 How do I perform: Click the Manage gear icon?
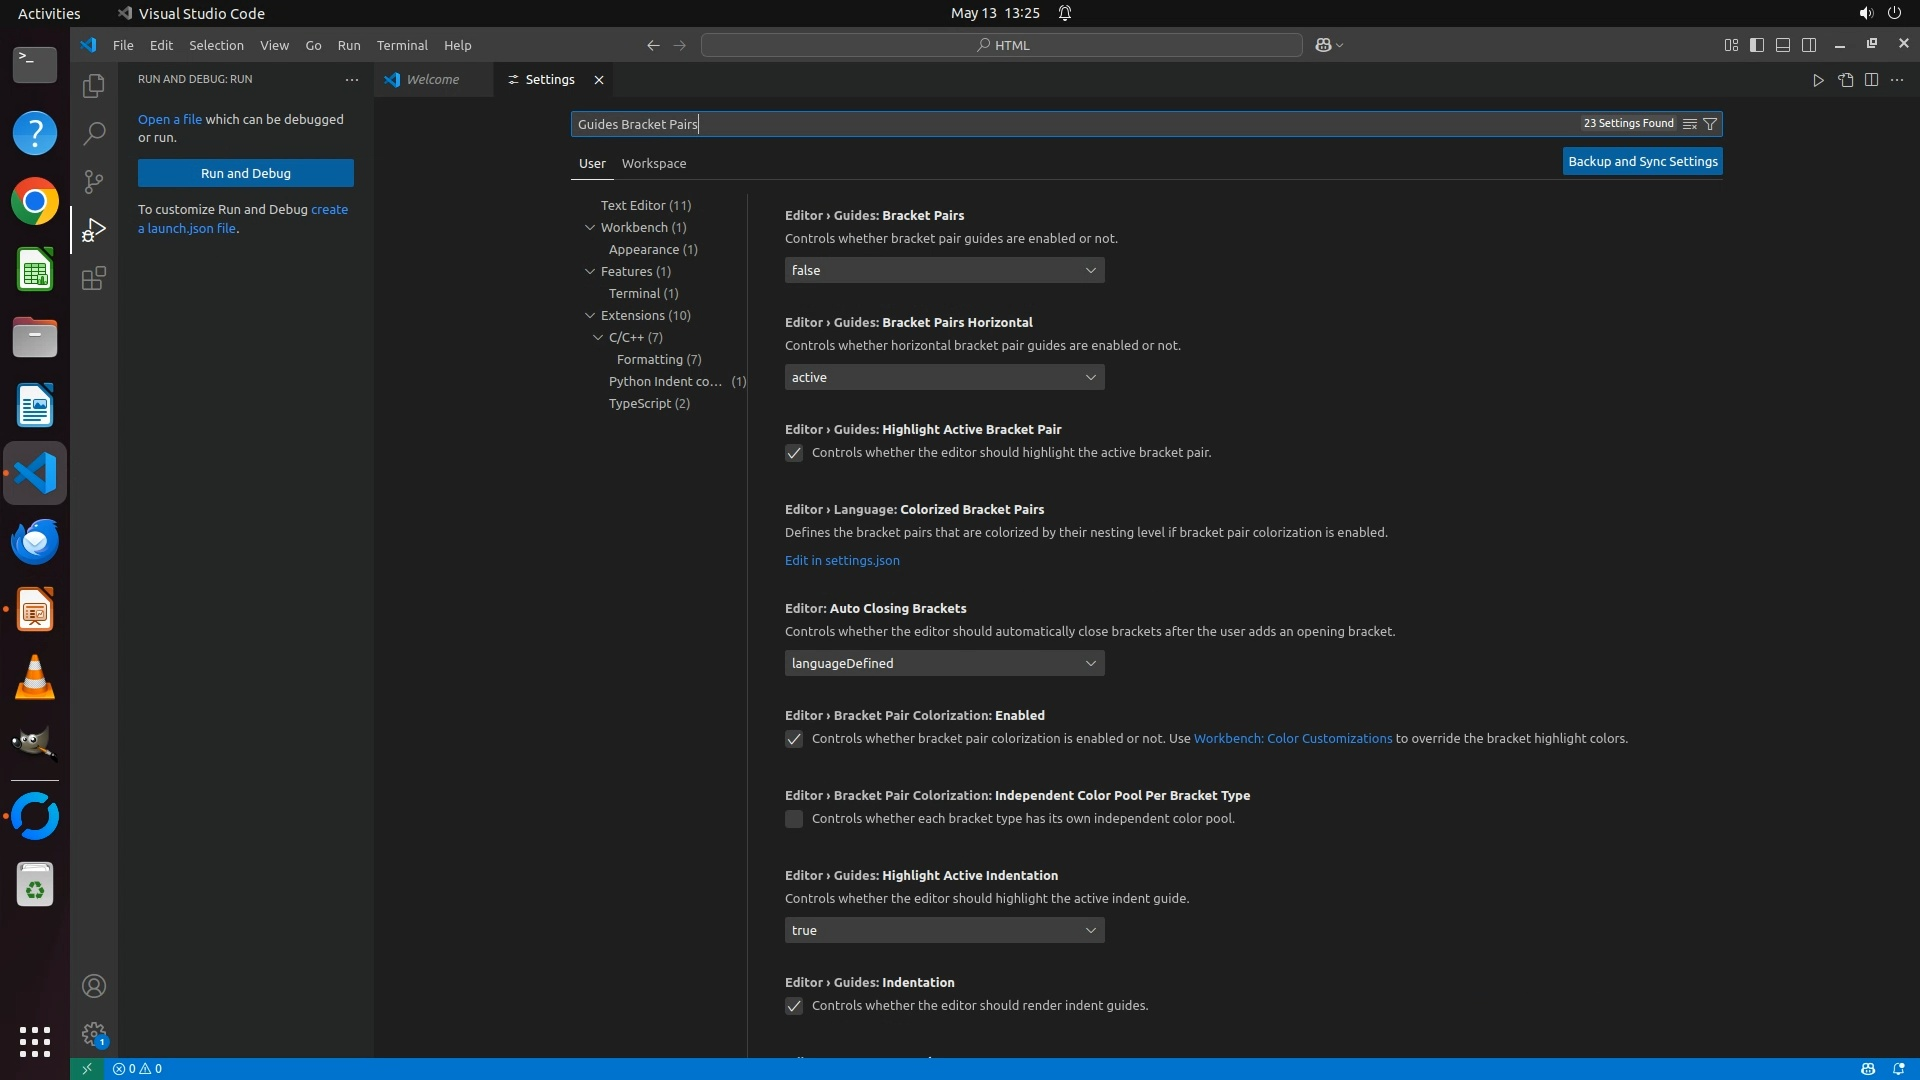point(93,1033)
